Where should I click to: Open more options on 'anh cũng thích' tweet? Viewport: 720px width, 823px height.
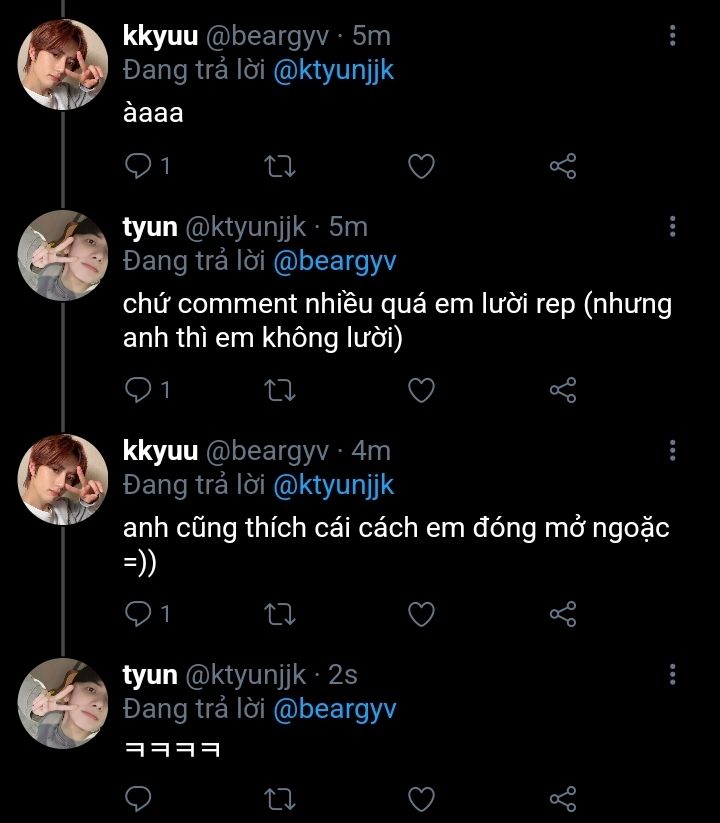pos(672,451)
